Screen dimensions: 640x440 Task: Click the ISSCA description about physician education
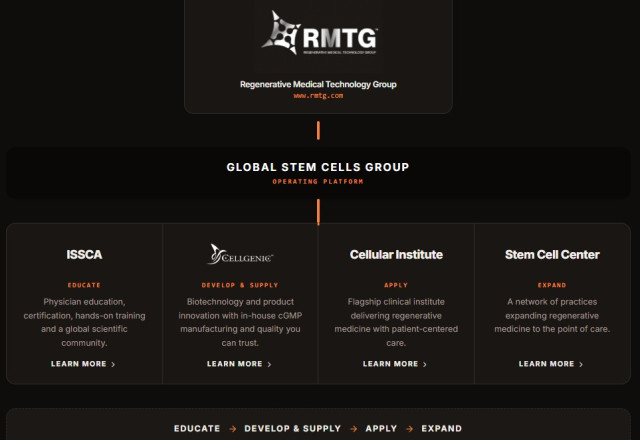[x=84, y=322]
